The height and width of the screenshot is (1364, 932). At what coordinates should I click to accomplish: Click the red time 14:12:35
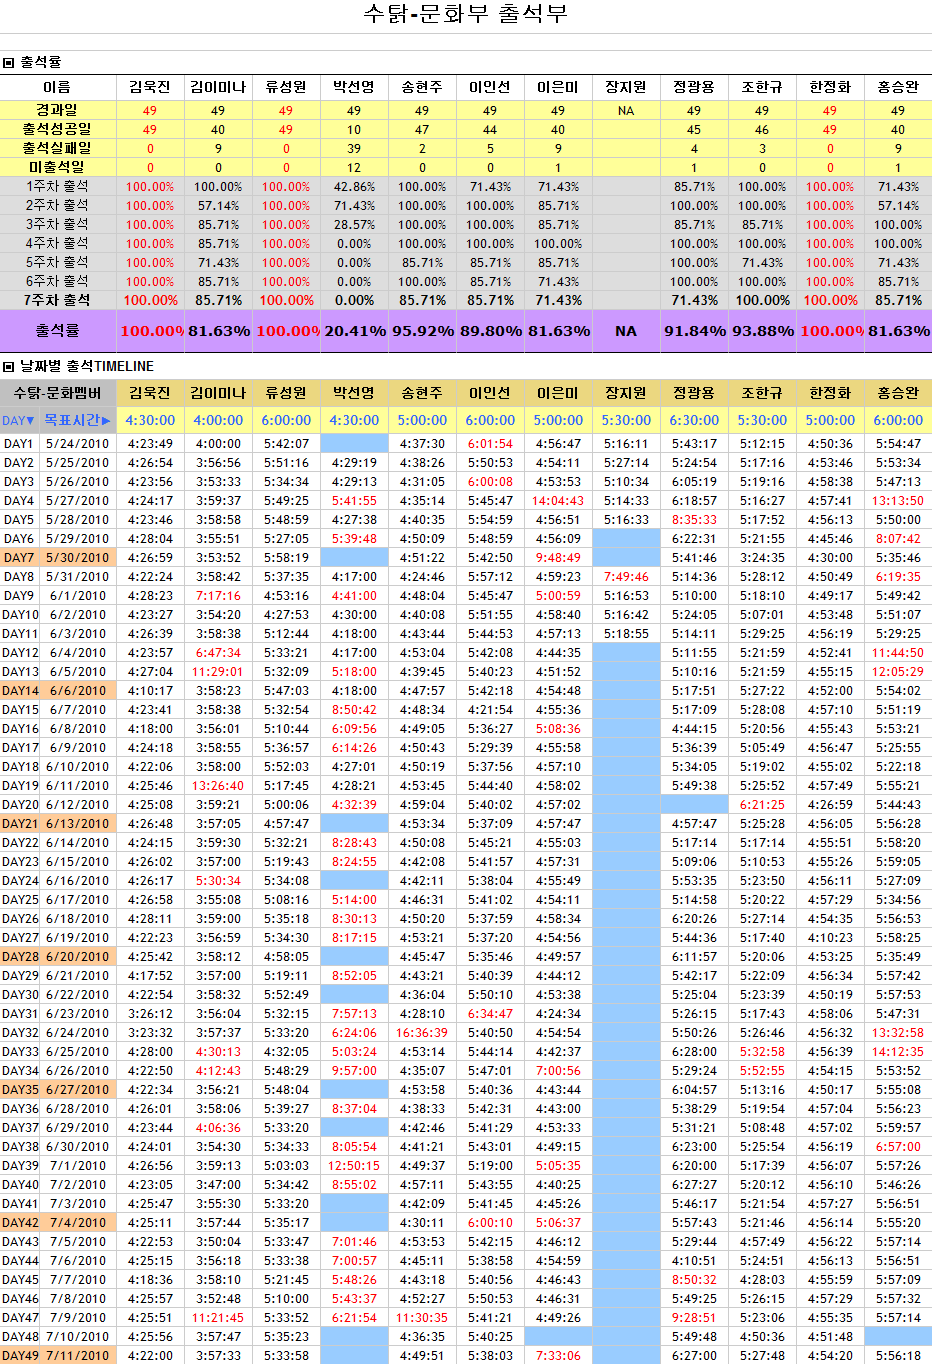pyautogui.click(x=898, y=1052)
